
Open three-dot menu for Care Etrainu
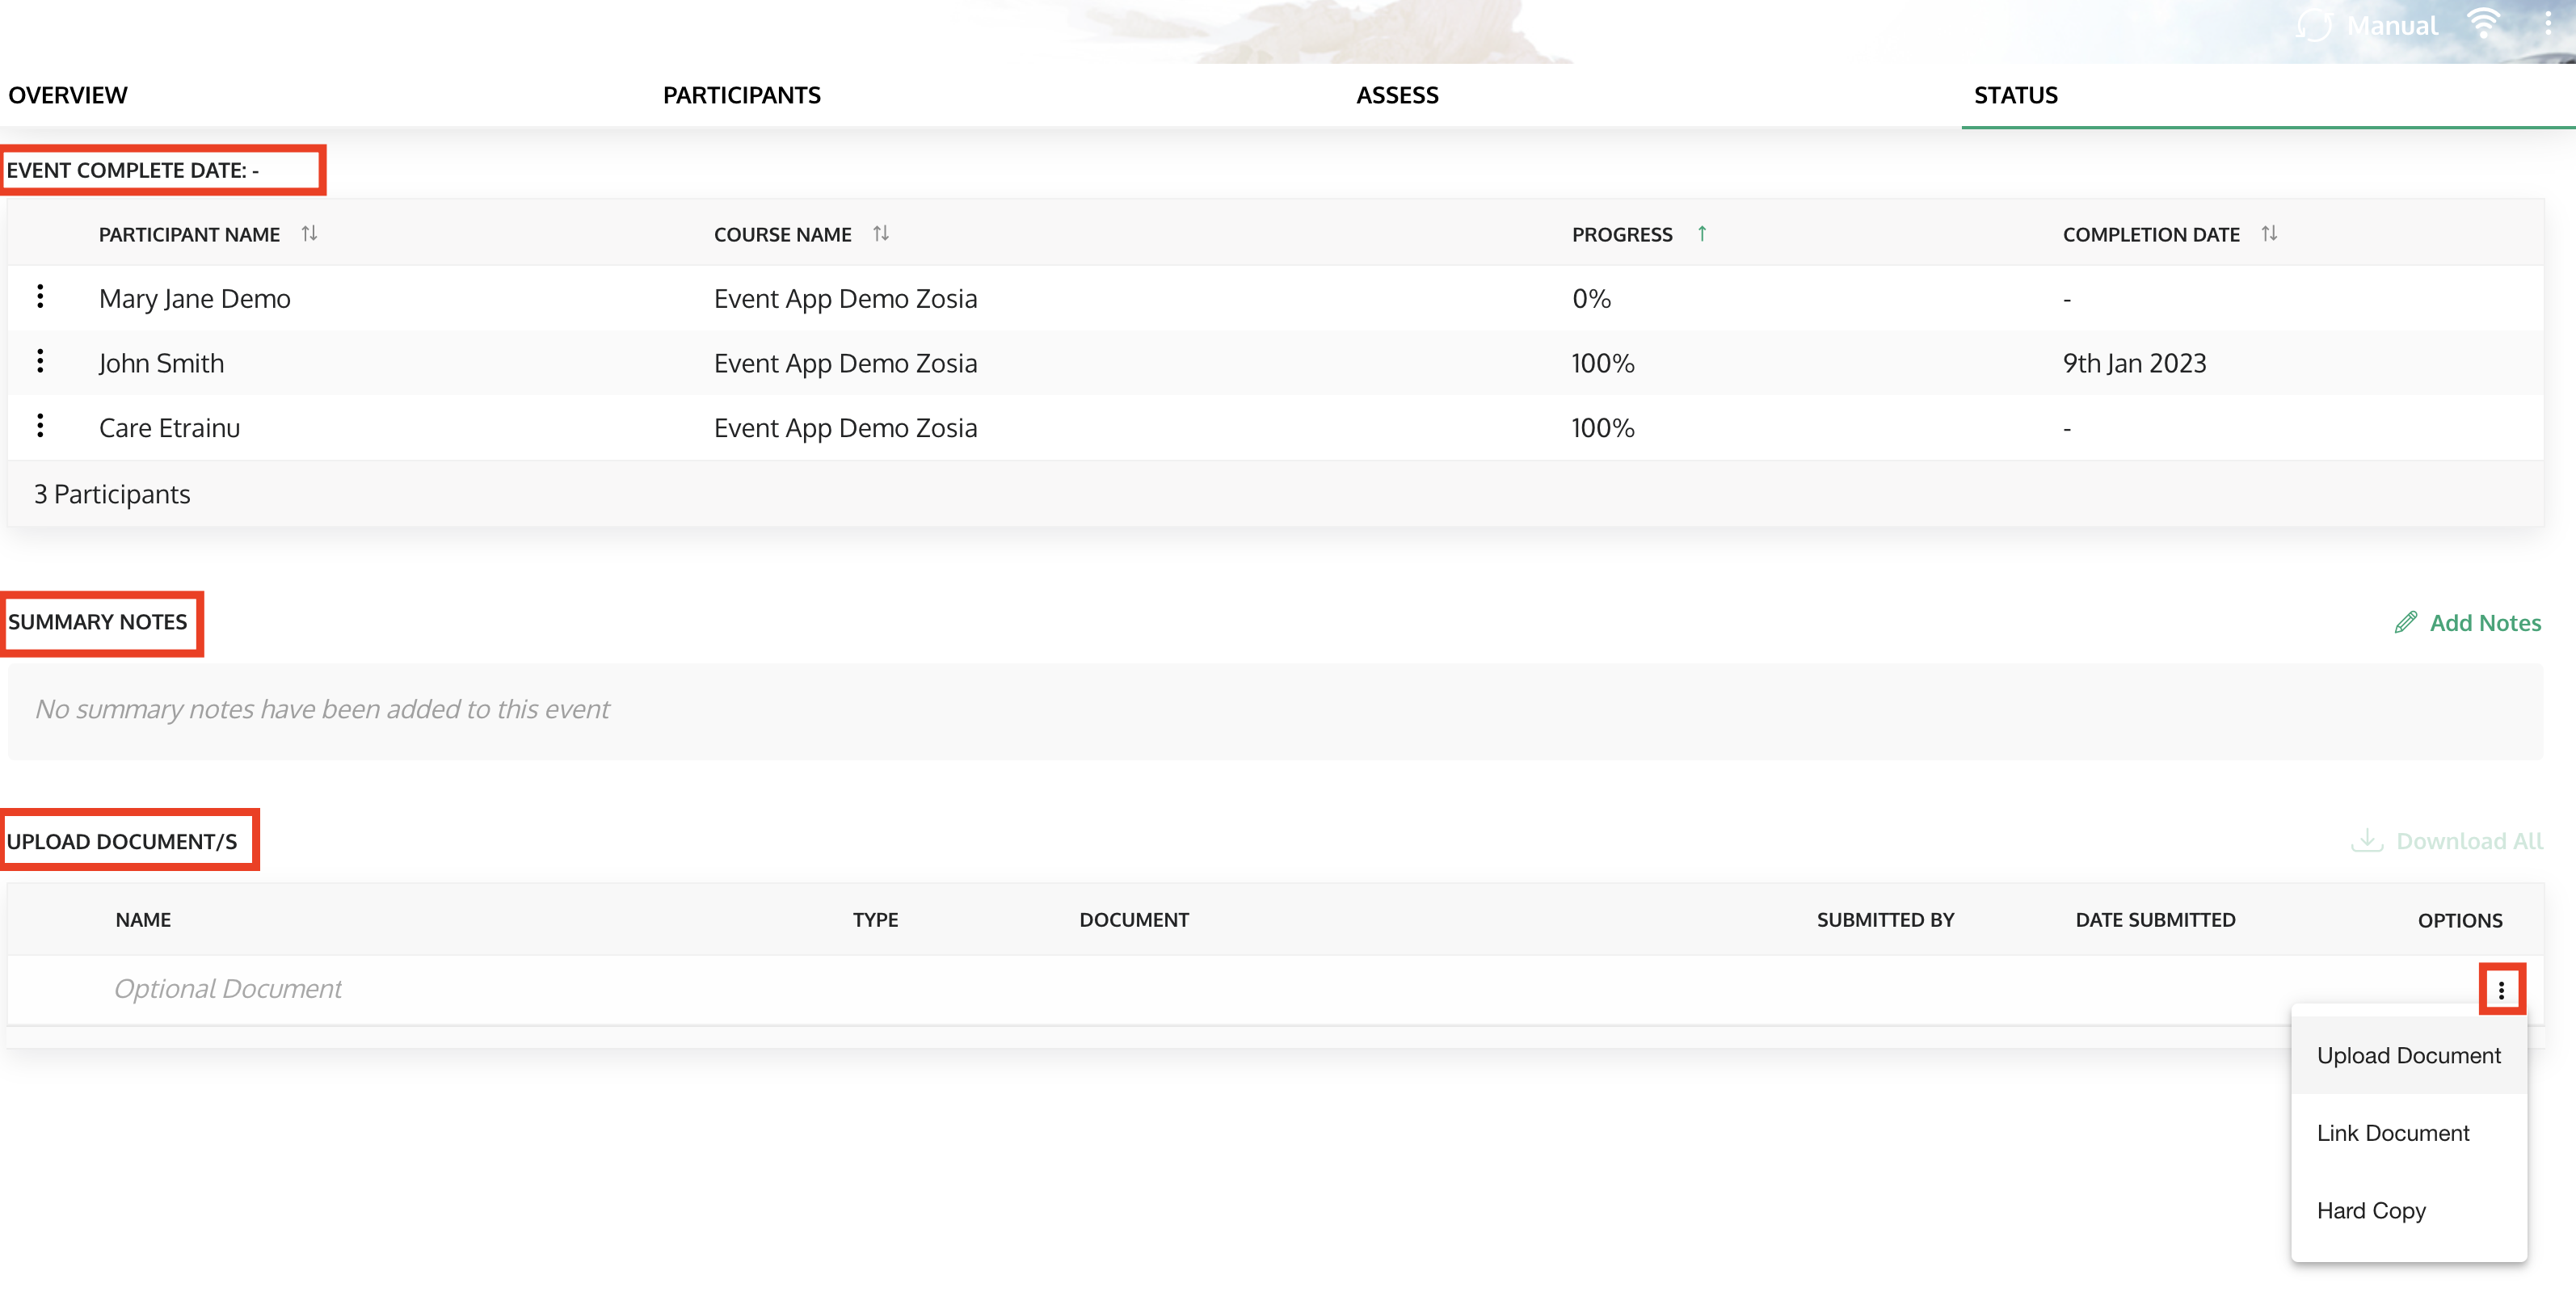(x=40, y=426)
